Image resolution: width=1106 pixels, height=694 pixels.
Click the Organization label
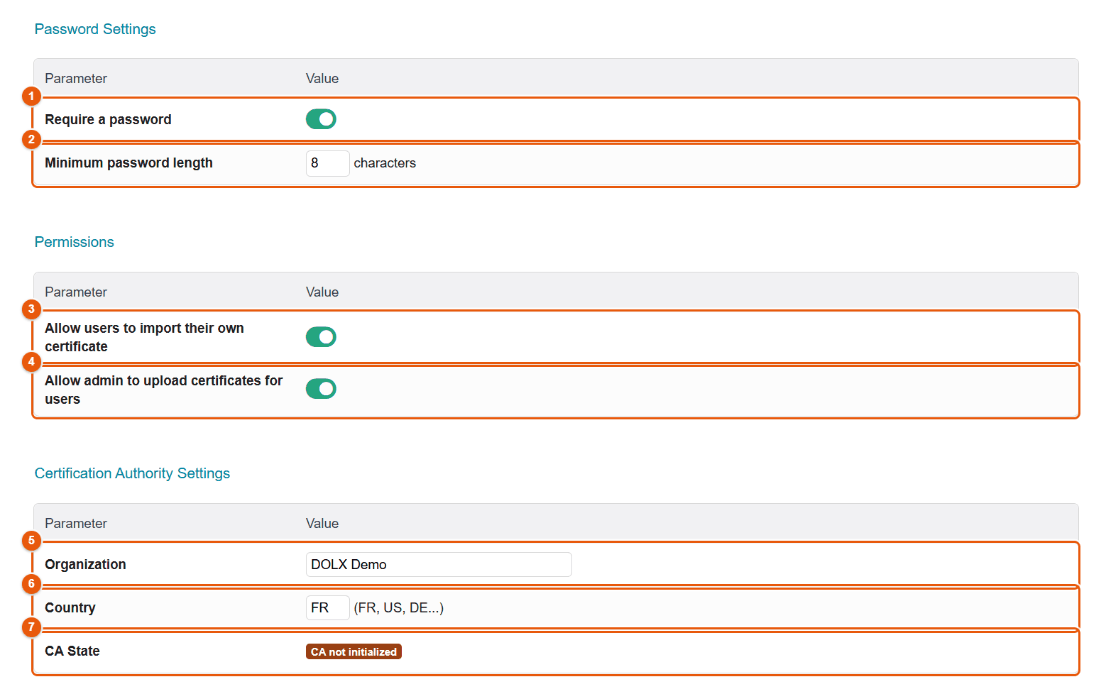[85, 564]
